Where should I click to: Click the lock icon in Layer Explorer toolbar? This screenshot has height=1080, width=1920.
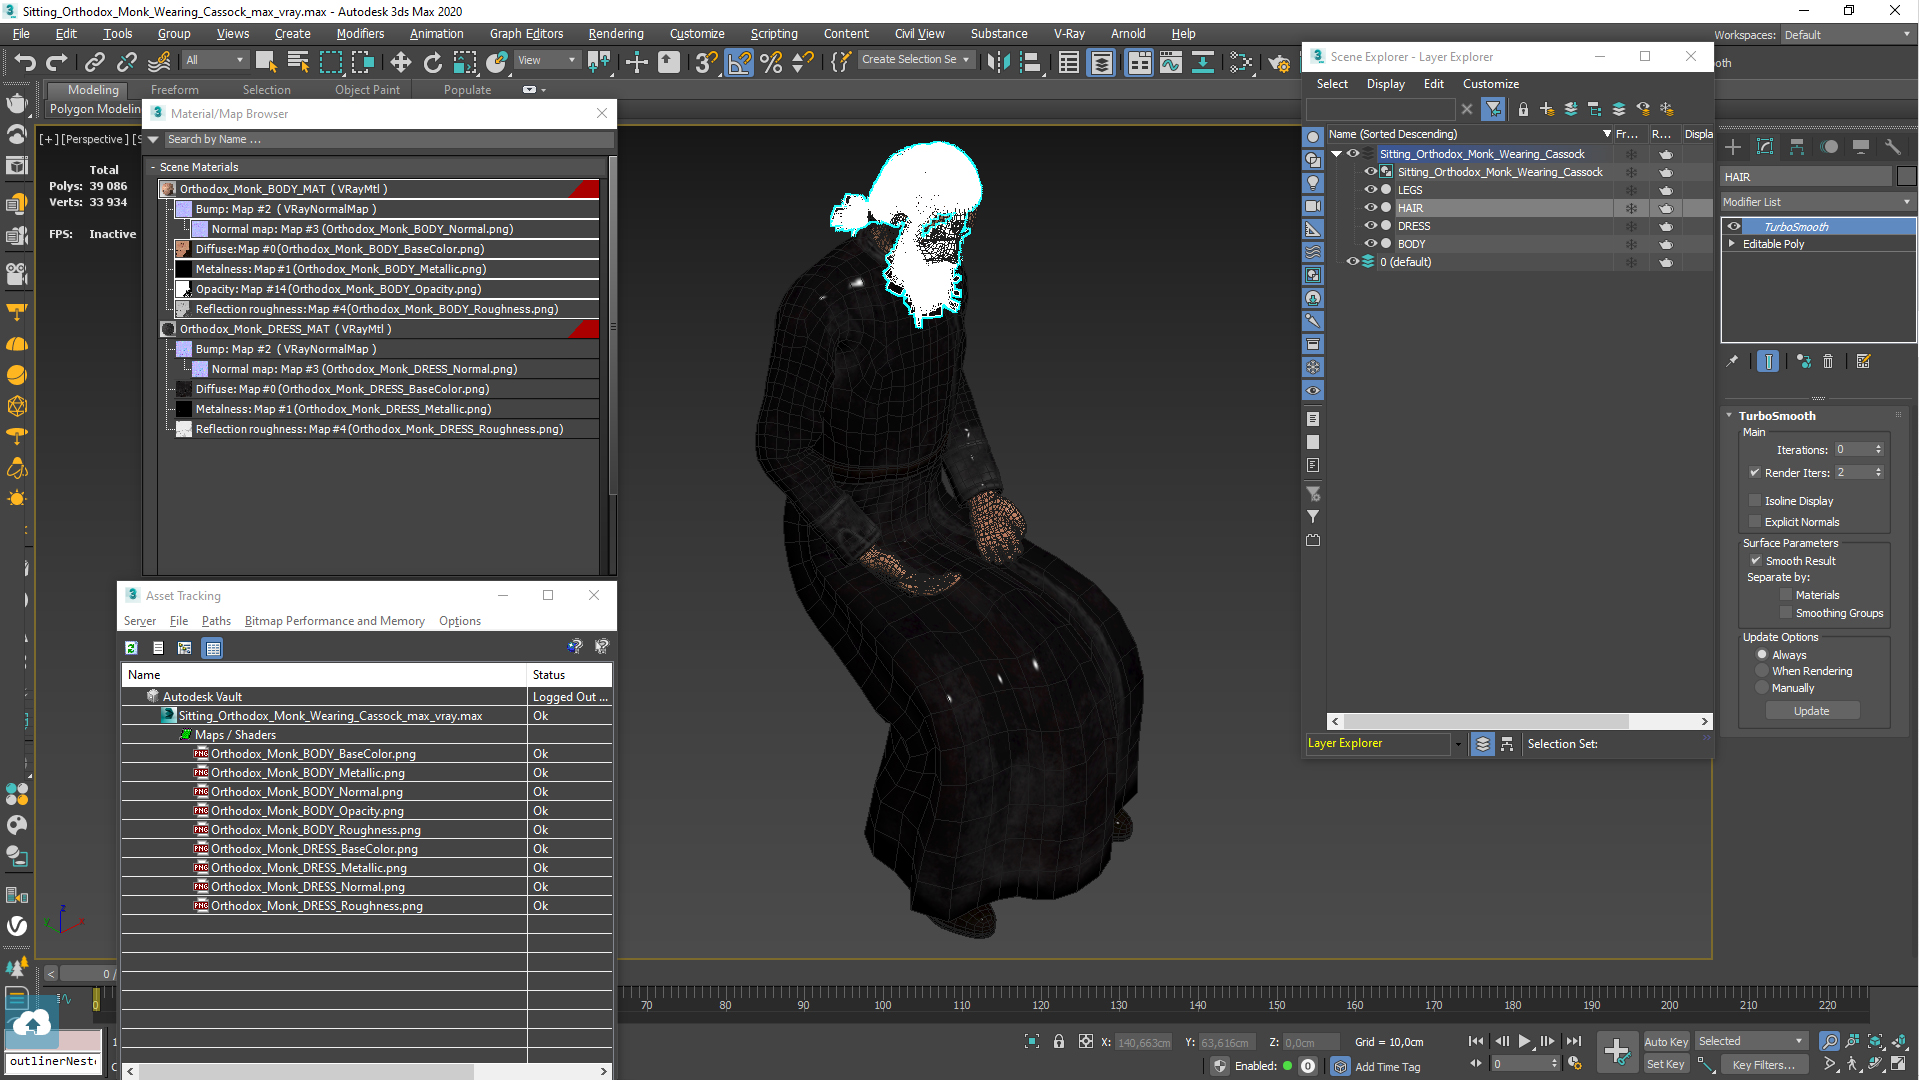(1522, 109)
